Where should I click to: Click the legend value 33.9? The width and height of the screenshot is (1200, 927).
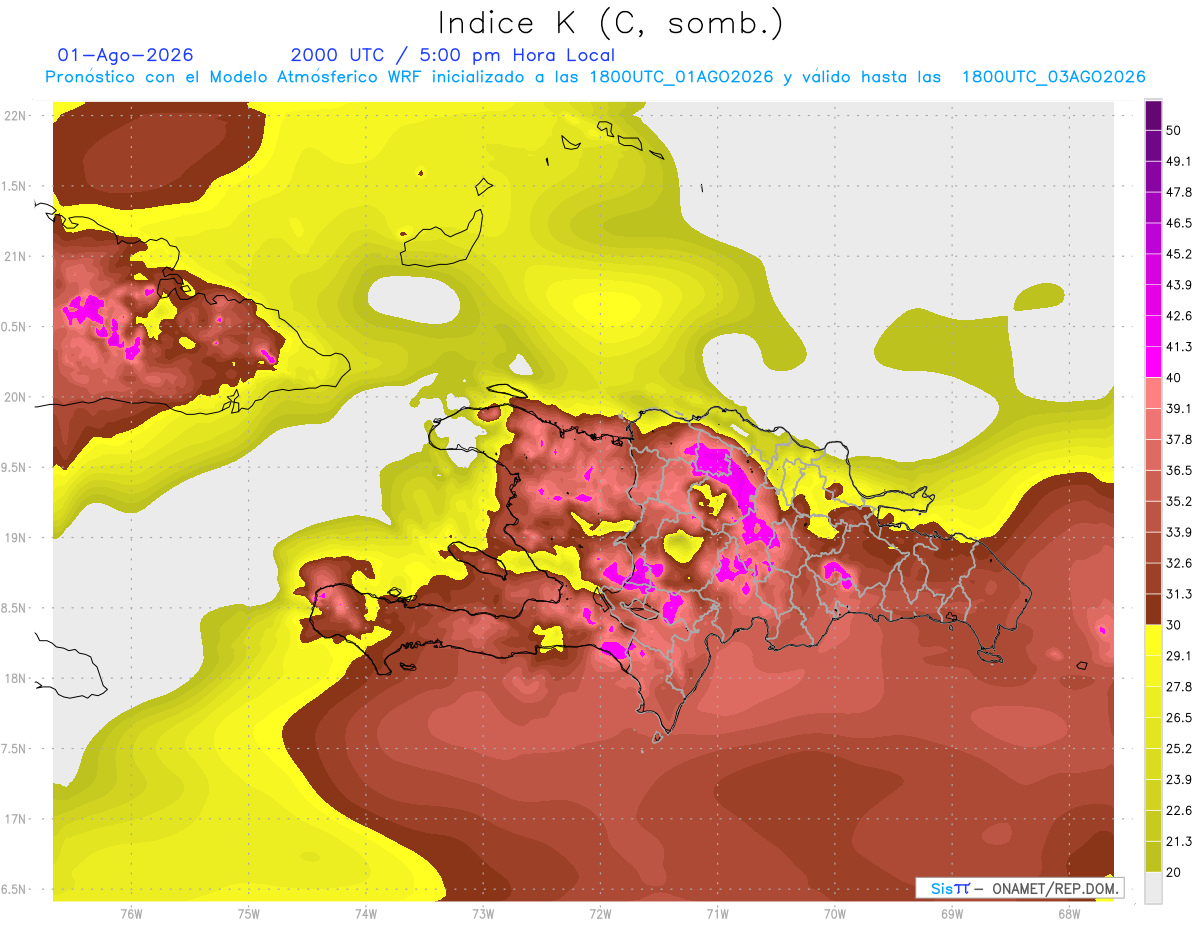pyautogui.click(x=1179, y=532)
